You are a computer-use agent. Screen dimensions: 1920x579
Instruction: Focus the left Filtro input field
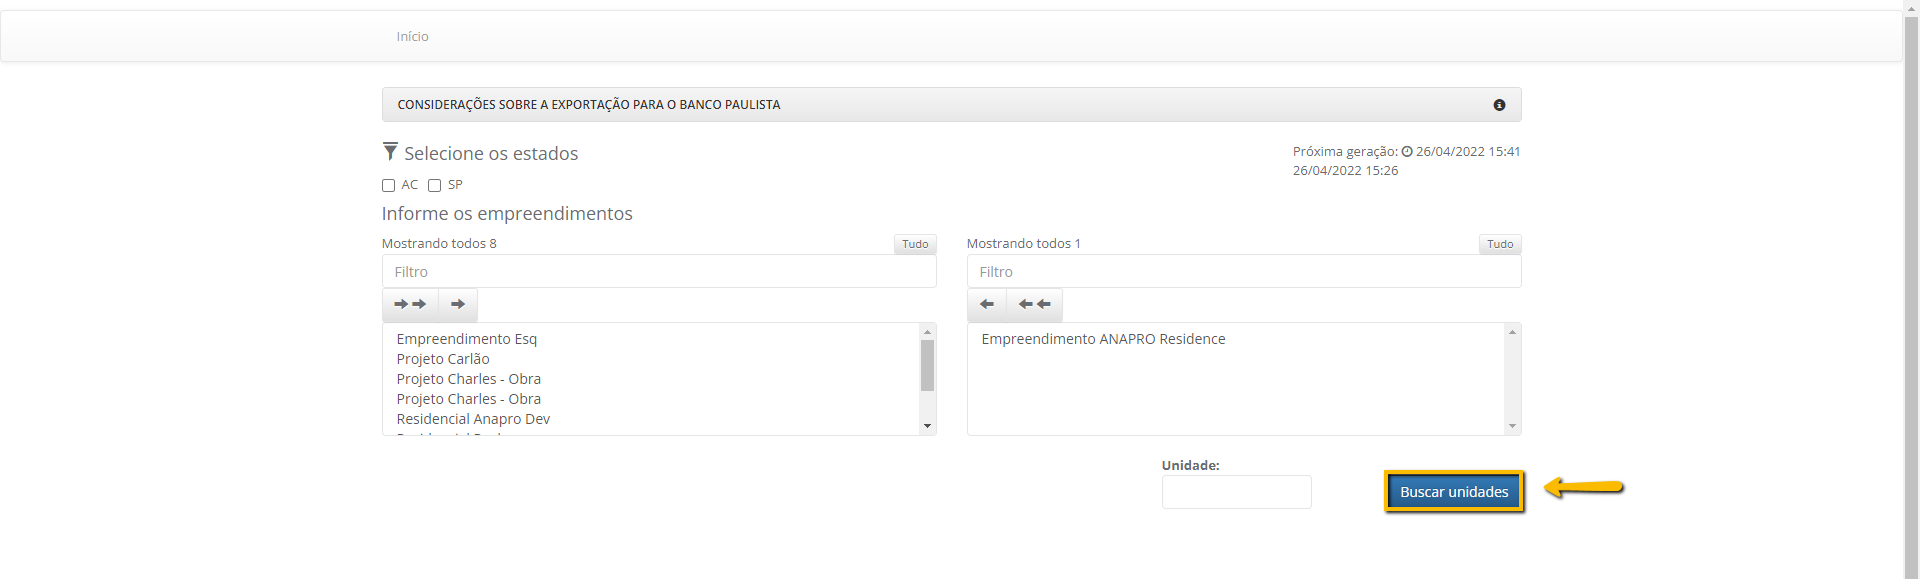coord(659,272)
